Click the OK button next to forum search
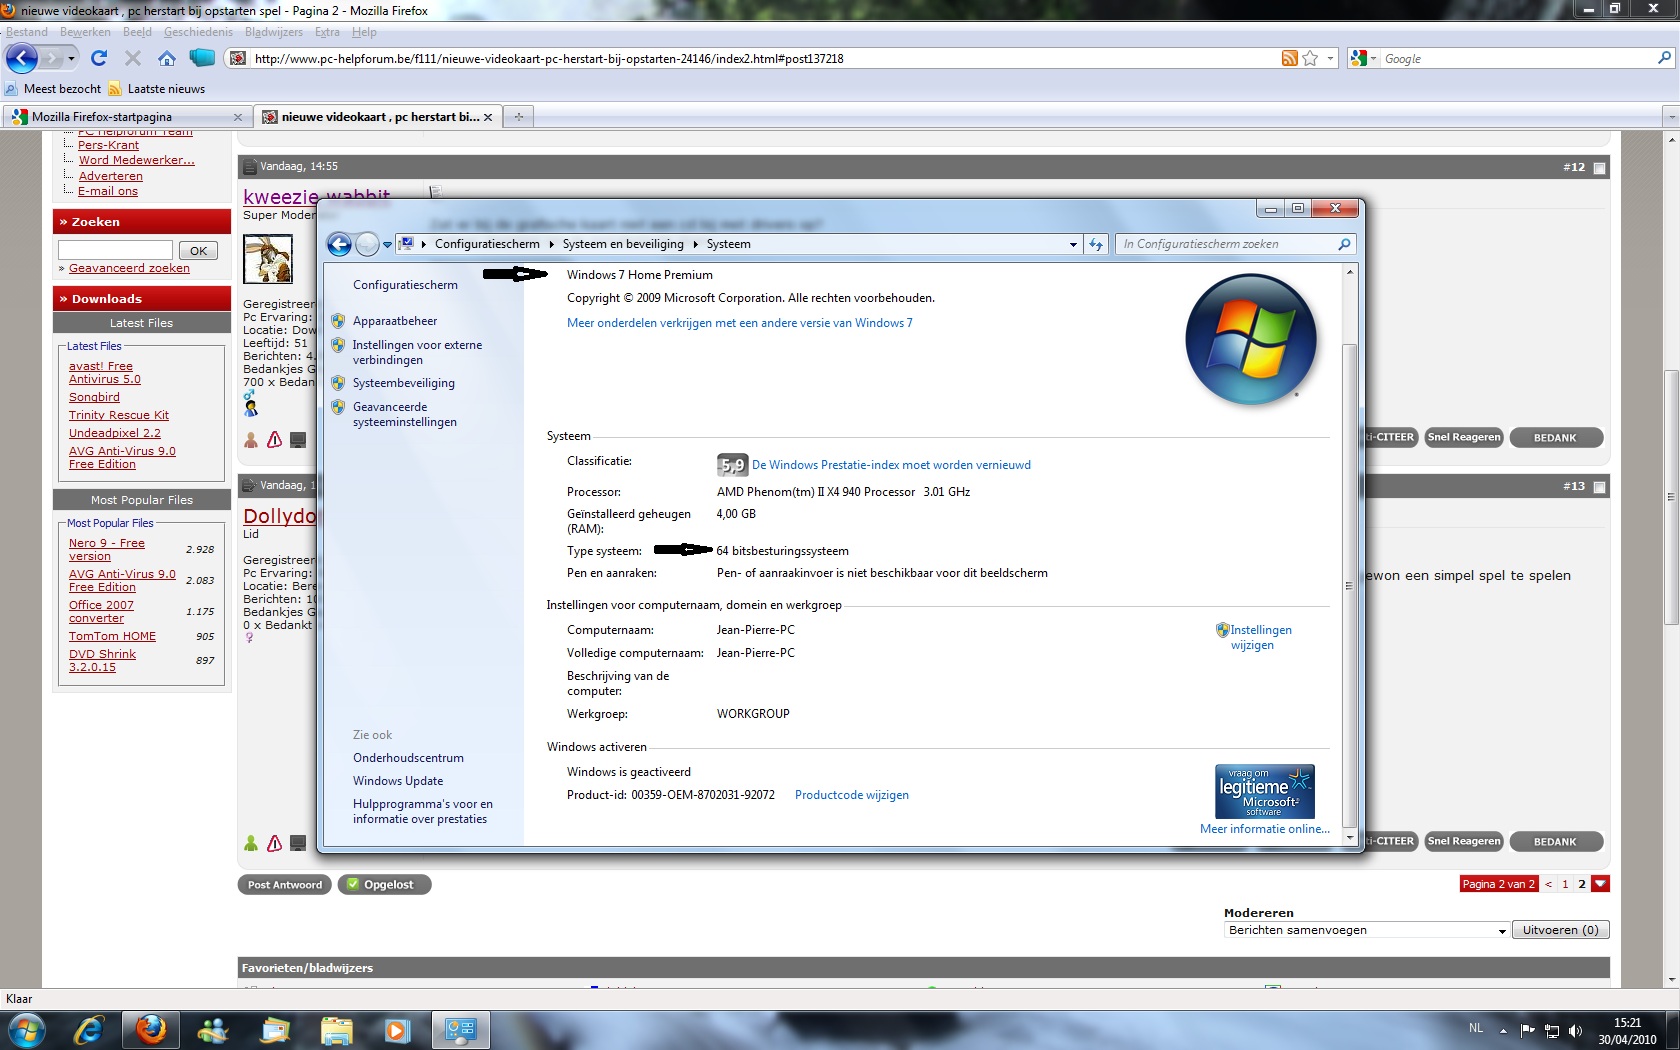 click(x=198, y=251)
